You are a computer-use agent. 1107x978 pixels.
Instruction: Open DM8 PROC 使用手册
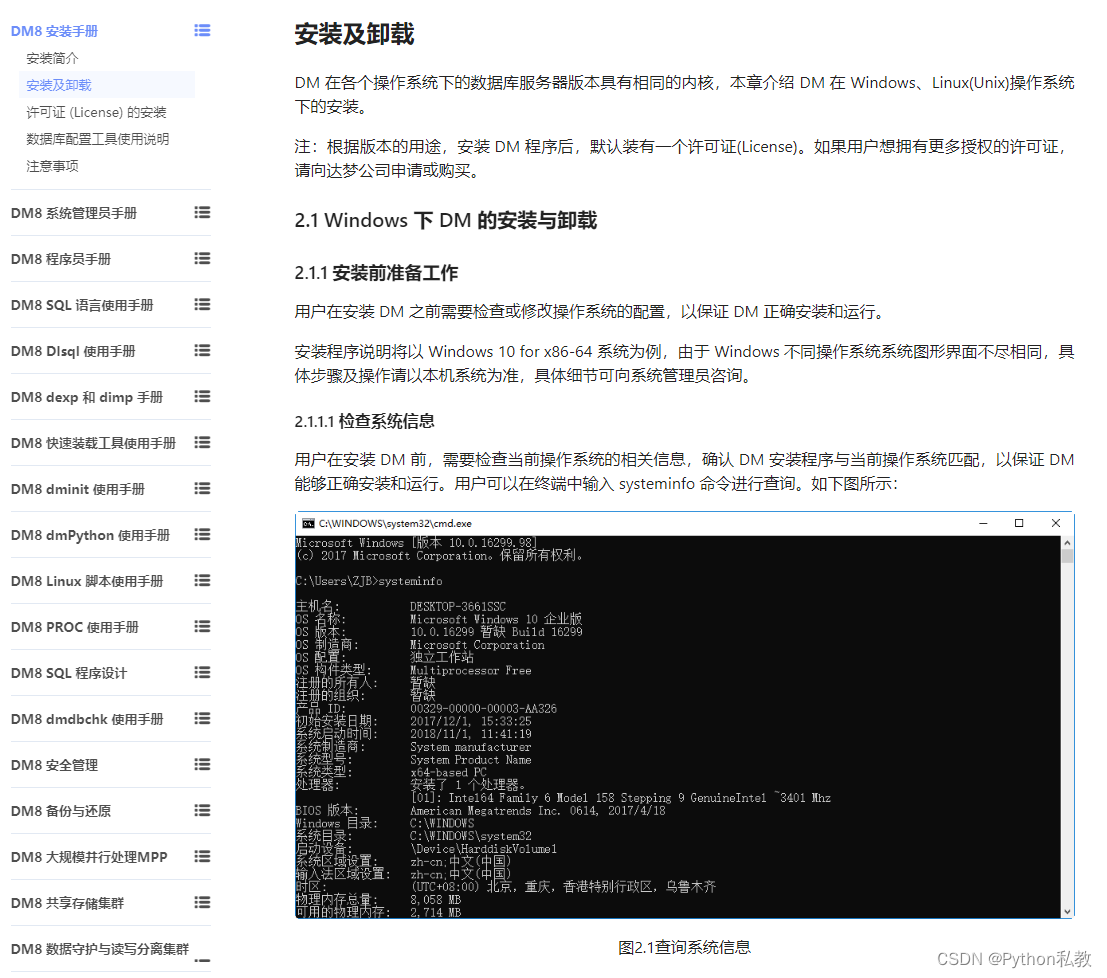point(75,627)
